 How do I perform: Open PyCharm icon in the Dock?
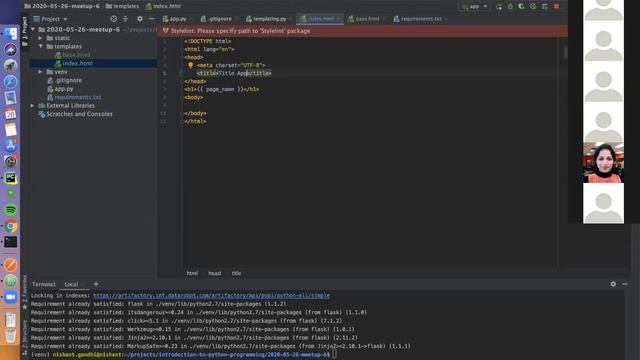11,178
